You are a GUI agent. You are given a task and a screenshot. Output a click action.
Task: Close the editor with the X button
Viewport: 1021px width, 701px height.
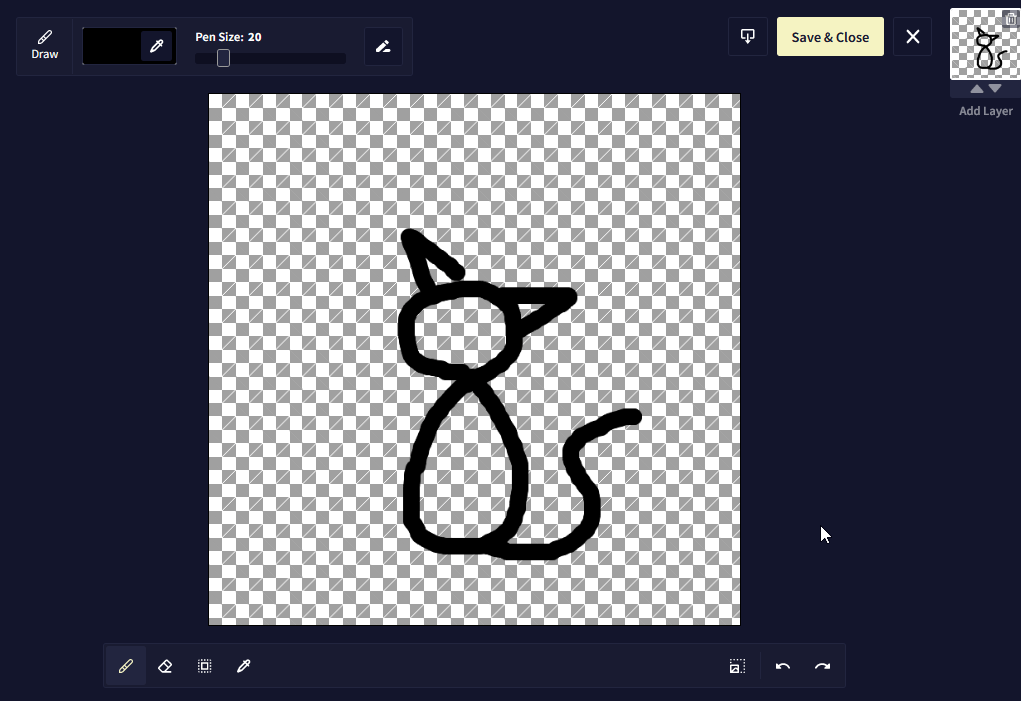coord(912,37)
